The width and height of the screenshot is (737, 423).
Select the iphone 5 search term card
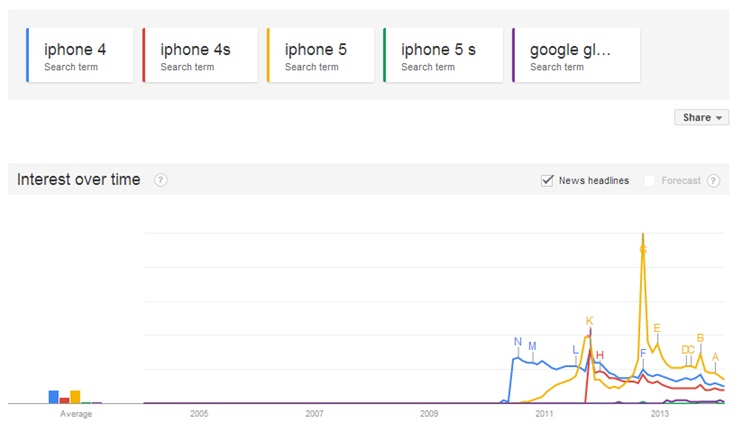pyautogui.click(x=321, y=55)
